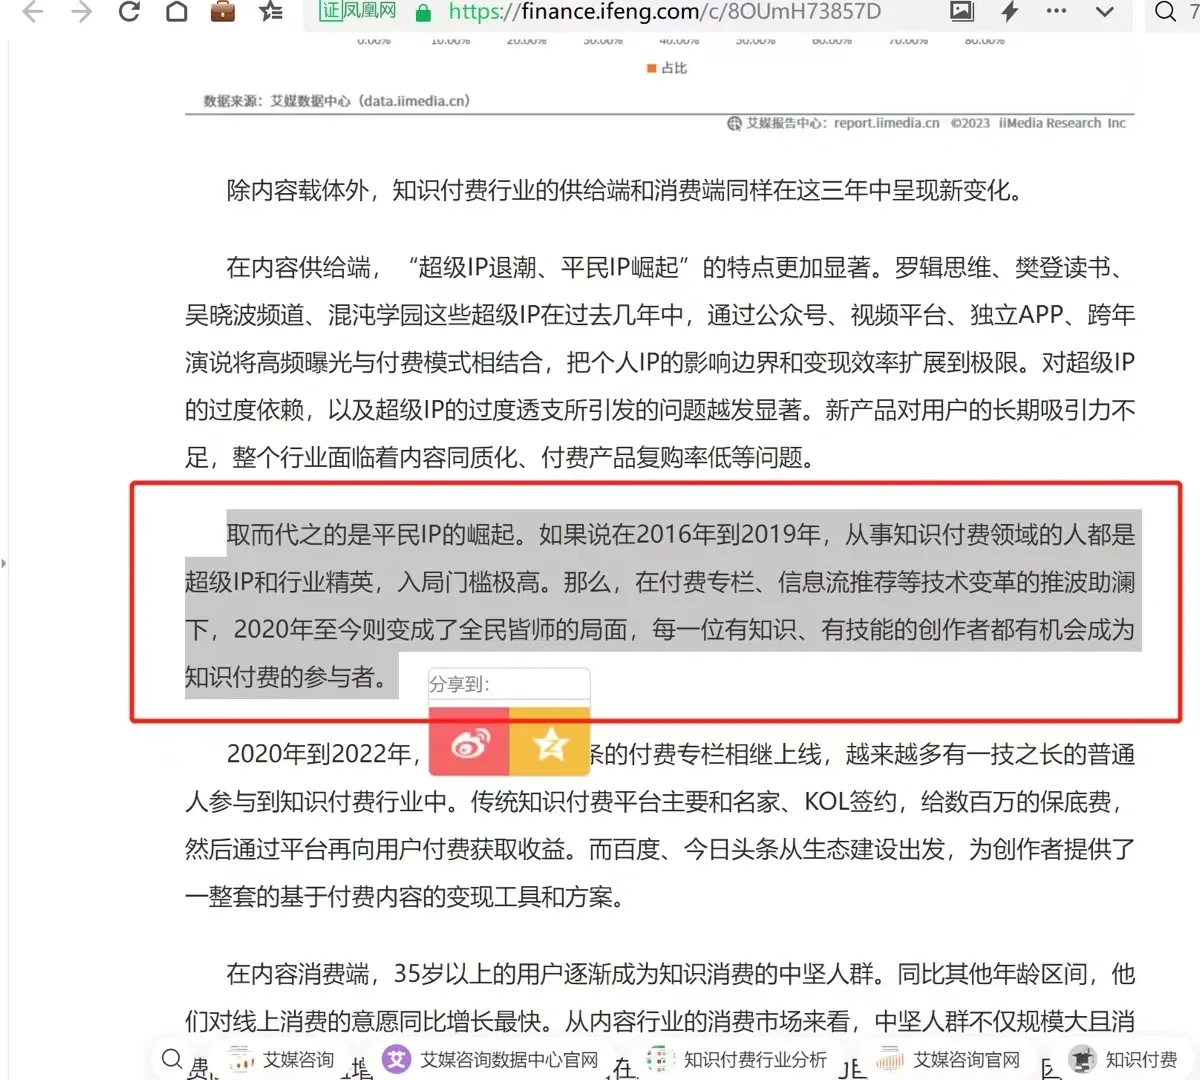Share selection to Weibo

(x=469, y=742)
